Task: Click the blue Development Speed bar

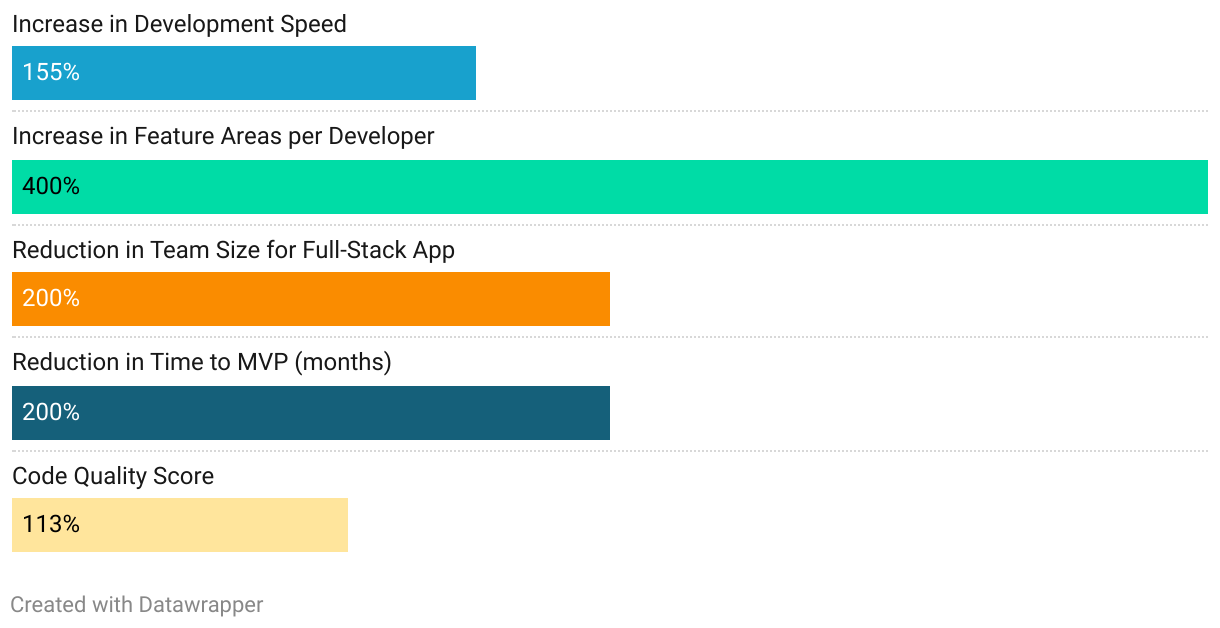Action: pyautogui.click(x=244, y=73)
